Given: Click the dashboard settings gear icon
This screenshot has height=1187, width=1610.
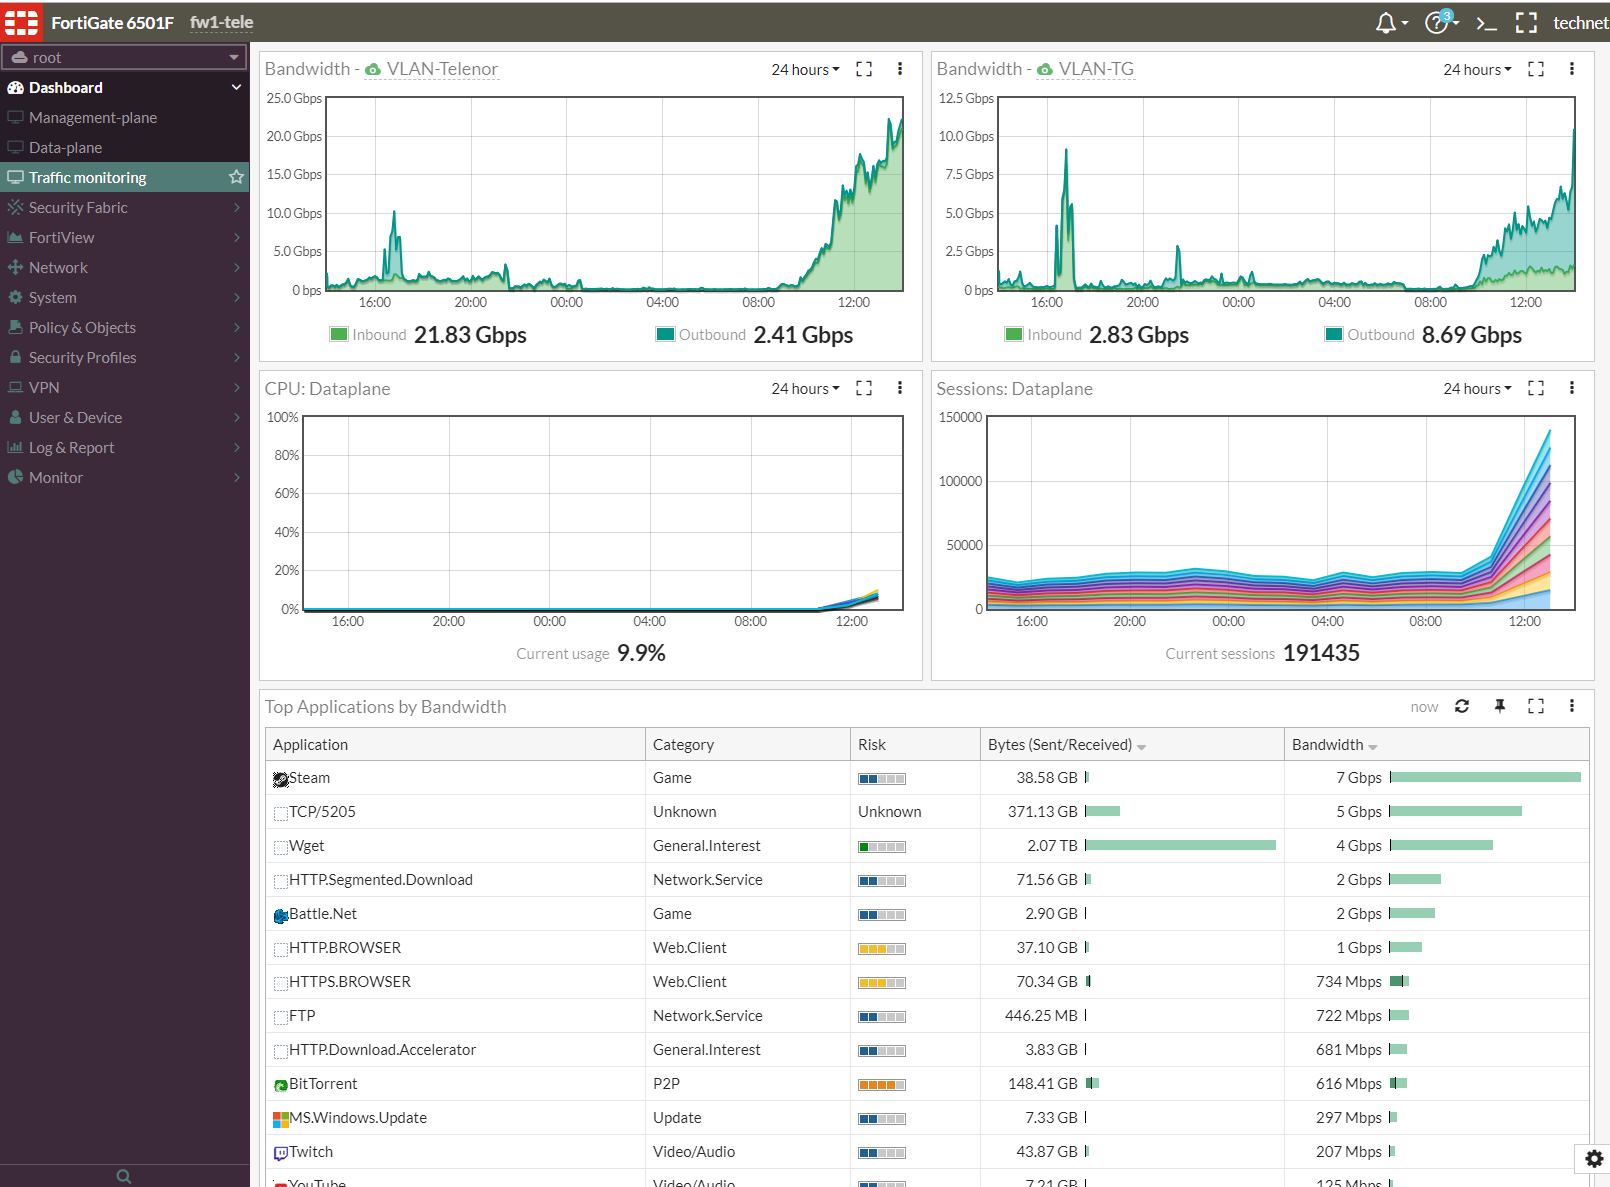Looking at the screenshot, I should pos(1594,1158).
